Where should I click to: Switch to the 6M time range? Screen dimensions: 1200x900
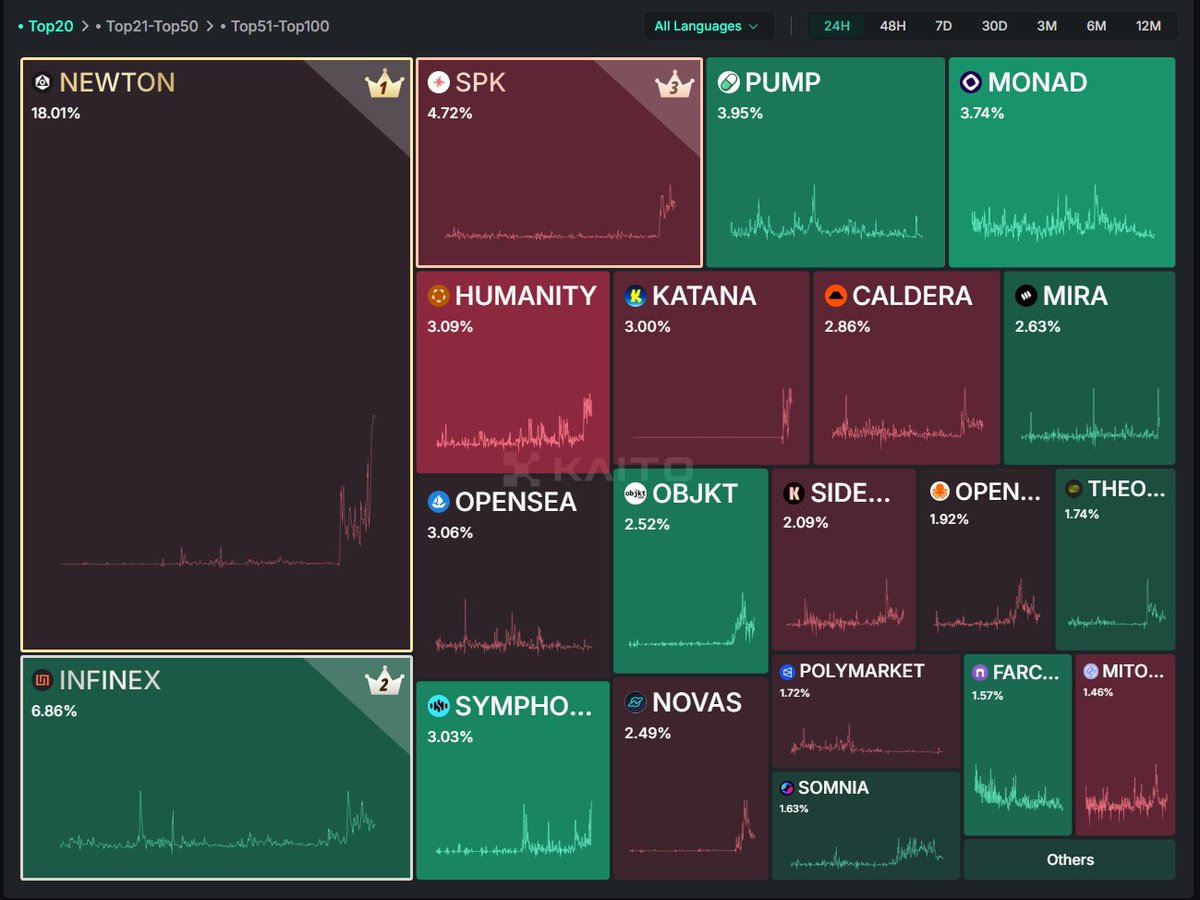pyautogui.click(x=1096, y=26)
